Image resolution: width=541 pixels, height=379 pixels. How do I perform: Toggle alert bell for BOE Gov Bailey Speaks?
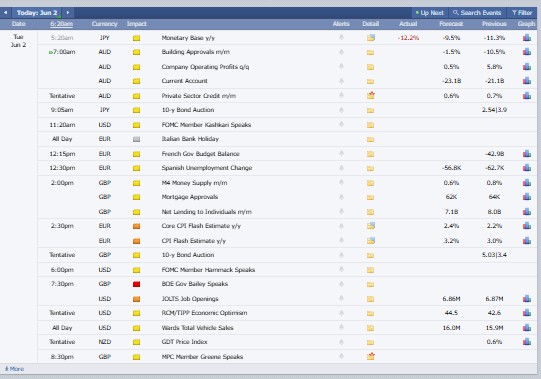(x=341, y=284)
